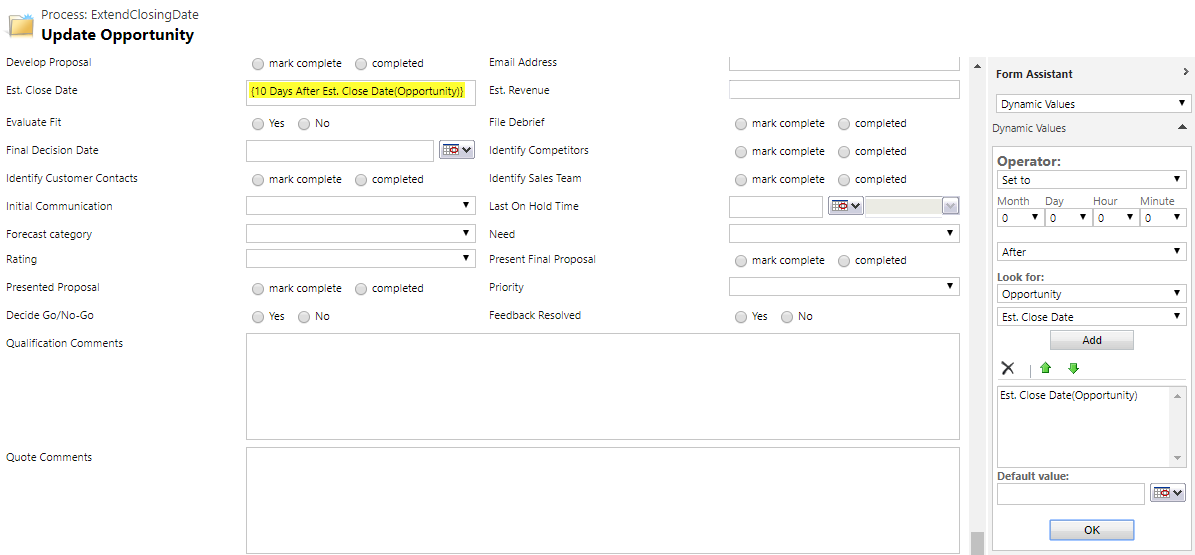Open Rating dropdown

360,258
